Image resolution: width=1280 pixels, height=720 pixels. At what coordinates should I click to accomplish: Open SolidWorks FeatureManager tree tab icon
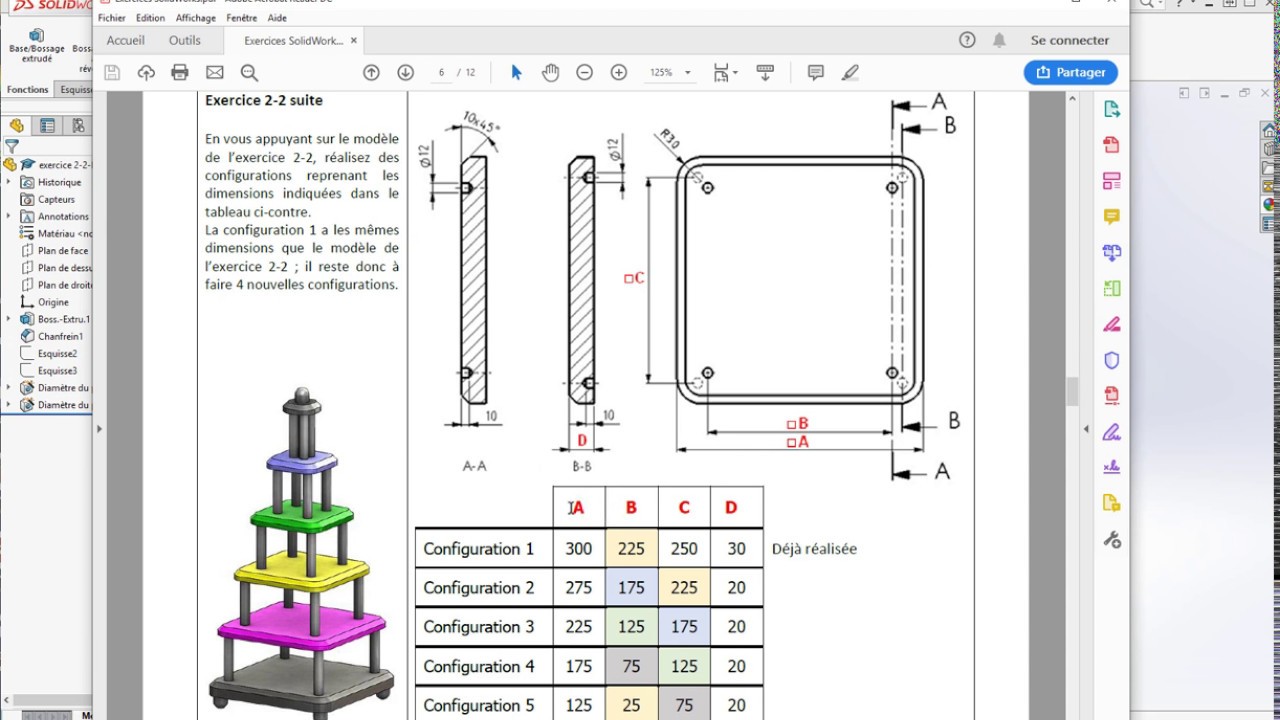pyautogui.click(x=16, y=126)
